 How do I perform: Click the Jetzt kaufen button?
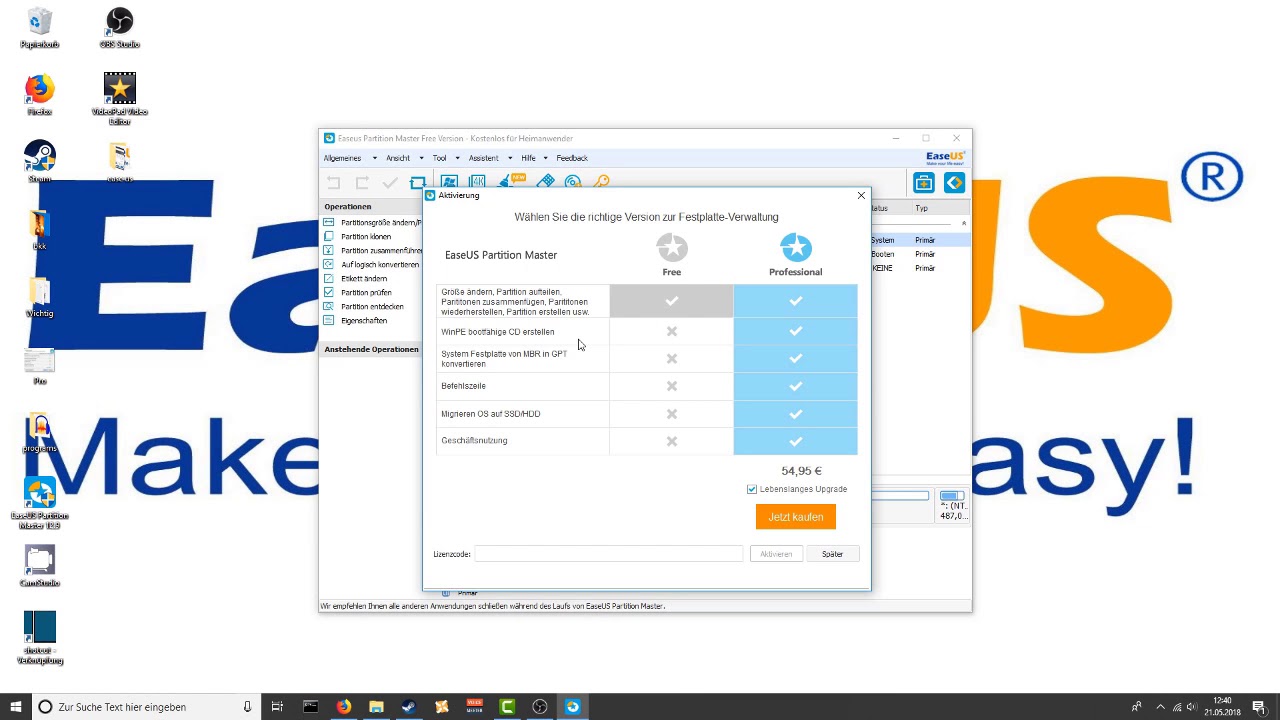[796, 517]
